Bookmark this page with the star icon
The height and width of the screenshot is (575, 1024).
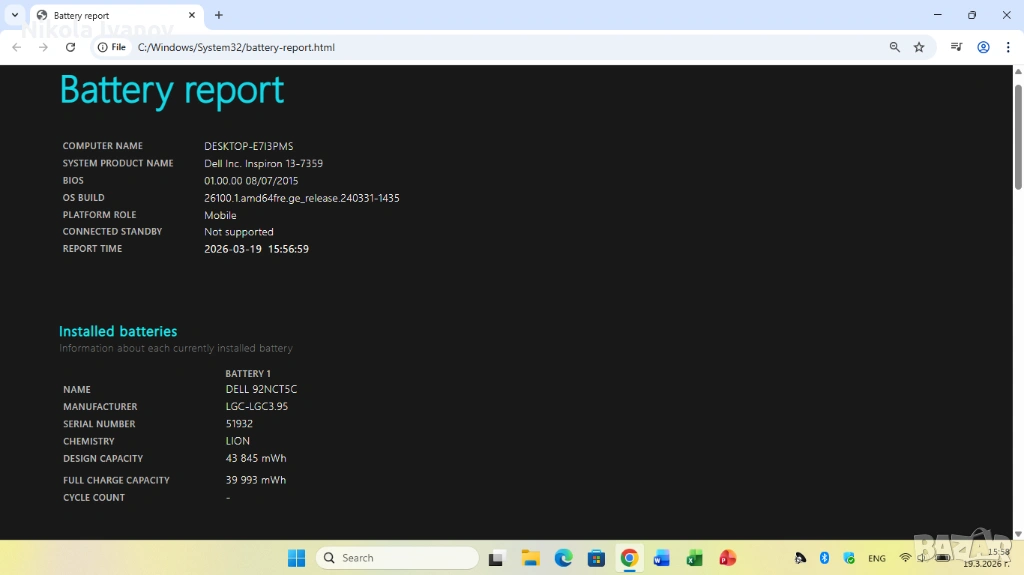pyautogui.click(x=919, y=47)
